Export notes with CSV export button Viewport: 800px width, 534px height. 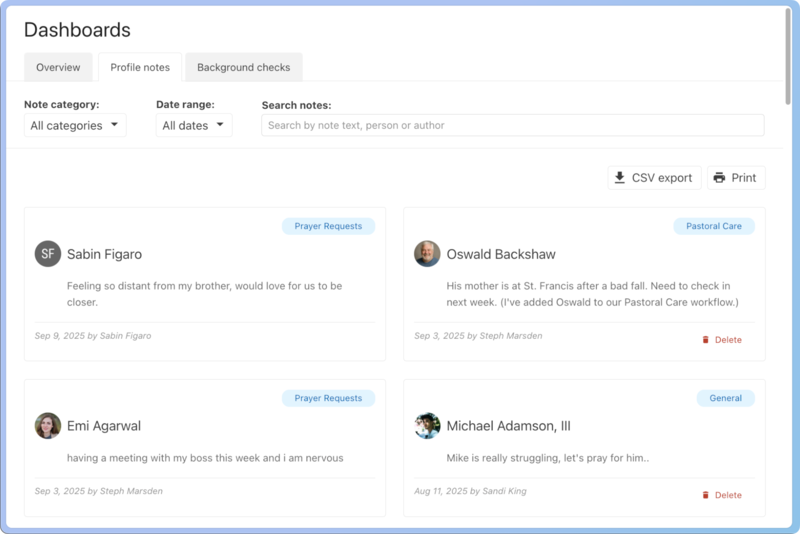click(654, 177)
